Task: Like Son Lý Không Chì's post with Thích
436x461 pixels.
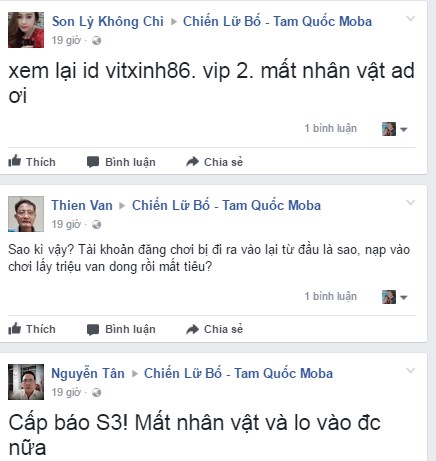Action: (32, 162)
